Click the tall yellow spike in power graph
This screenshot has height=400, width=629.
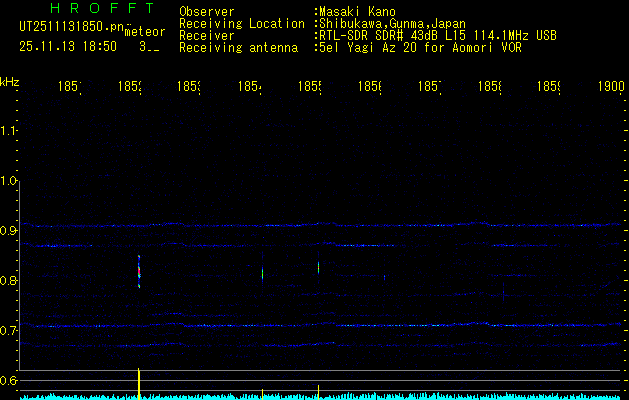pyautogui.click(x=139, y=382)
